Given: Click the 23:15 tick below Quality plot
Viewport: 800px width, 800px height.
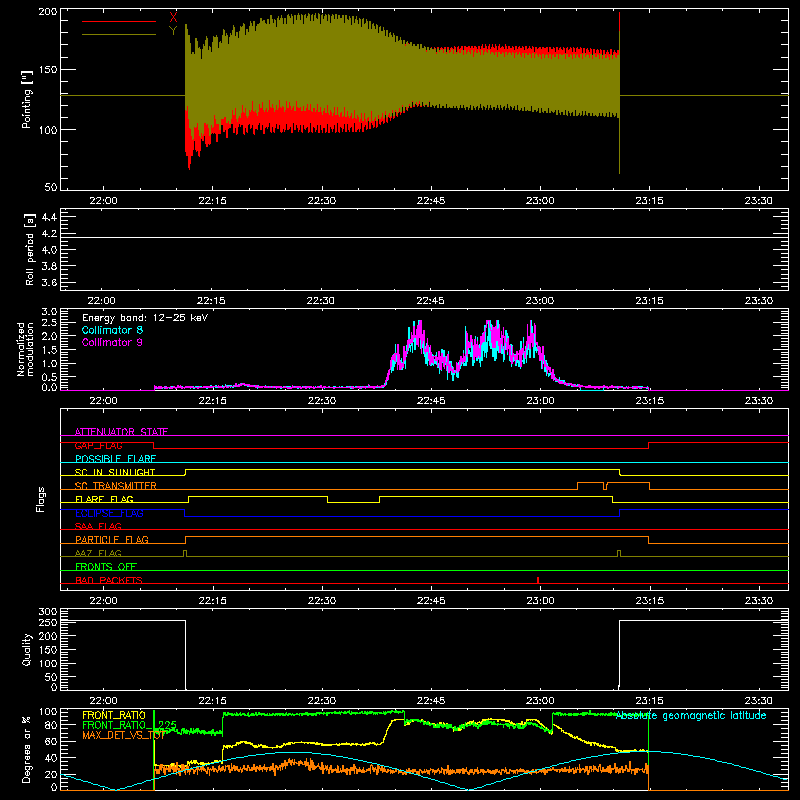Looking at the screenshot, I should coord(649,701).
